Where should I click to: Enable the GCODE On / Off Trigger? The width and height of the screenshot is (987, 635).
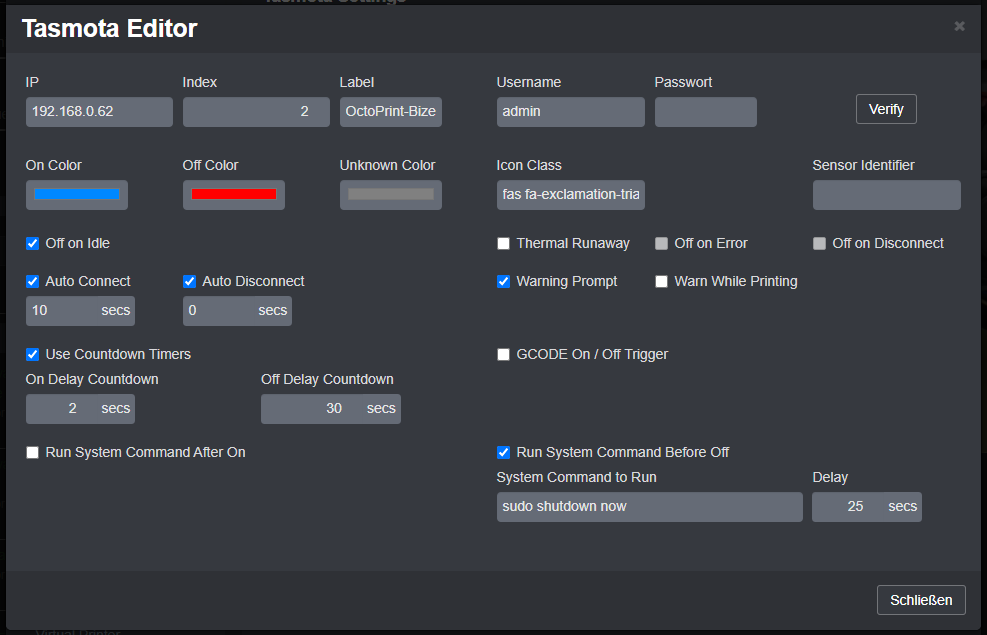click(503, 354)
